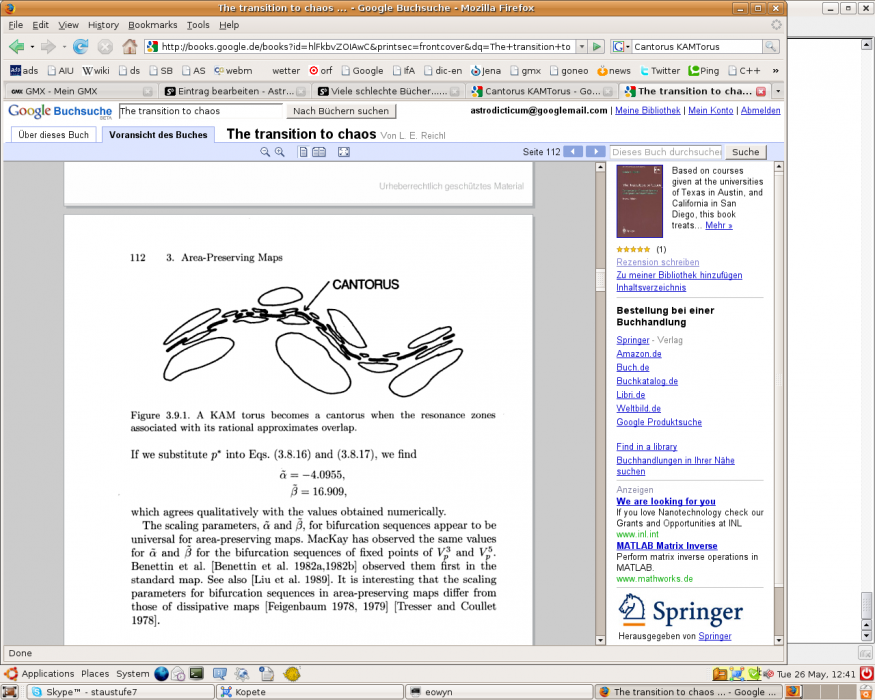Viewport: 875px width, 700px height.
Task: Zoom in on the book page
Action: (280, 152)
